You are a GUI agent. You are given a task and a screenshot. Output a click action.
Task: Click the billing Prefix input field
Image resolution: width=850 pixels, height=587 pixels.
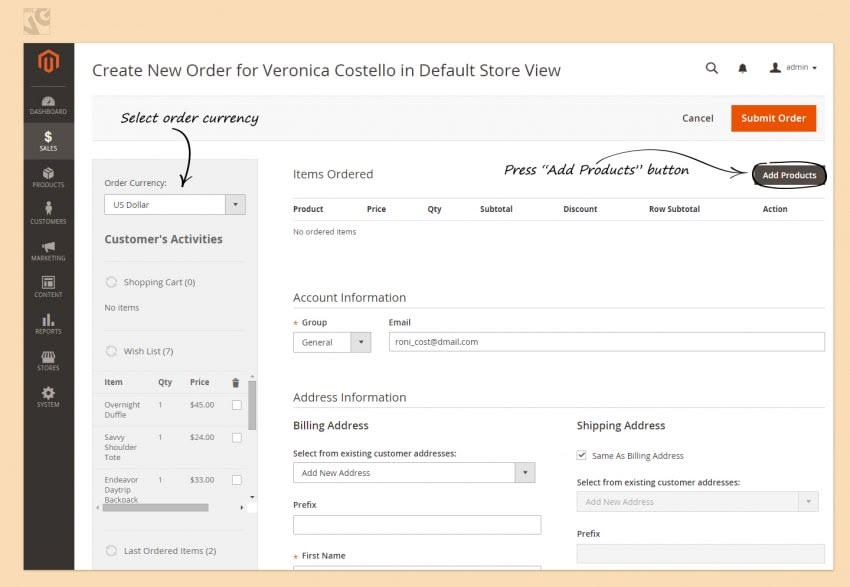417,525
